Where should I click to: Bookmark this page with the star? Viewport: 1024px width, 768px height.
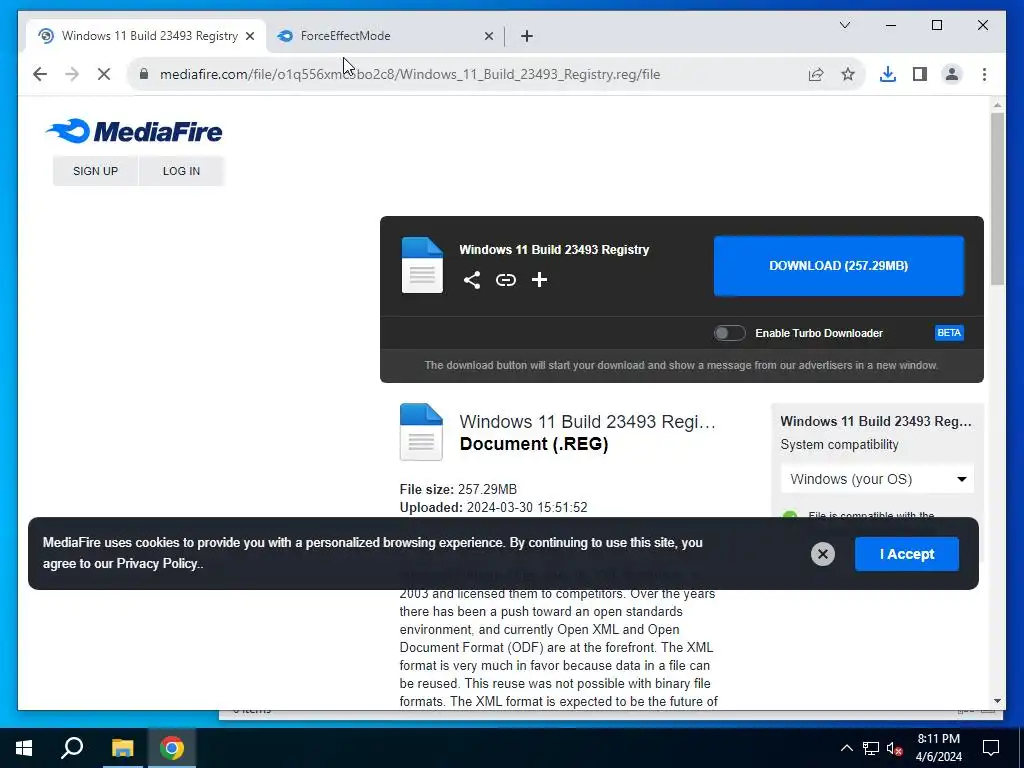pyautogui.click(x=848, y=74)
